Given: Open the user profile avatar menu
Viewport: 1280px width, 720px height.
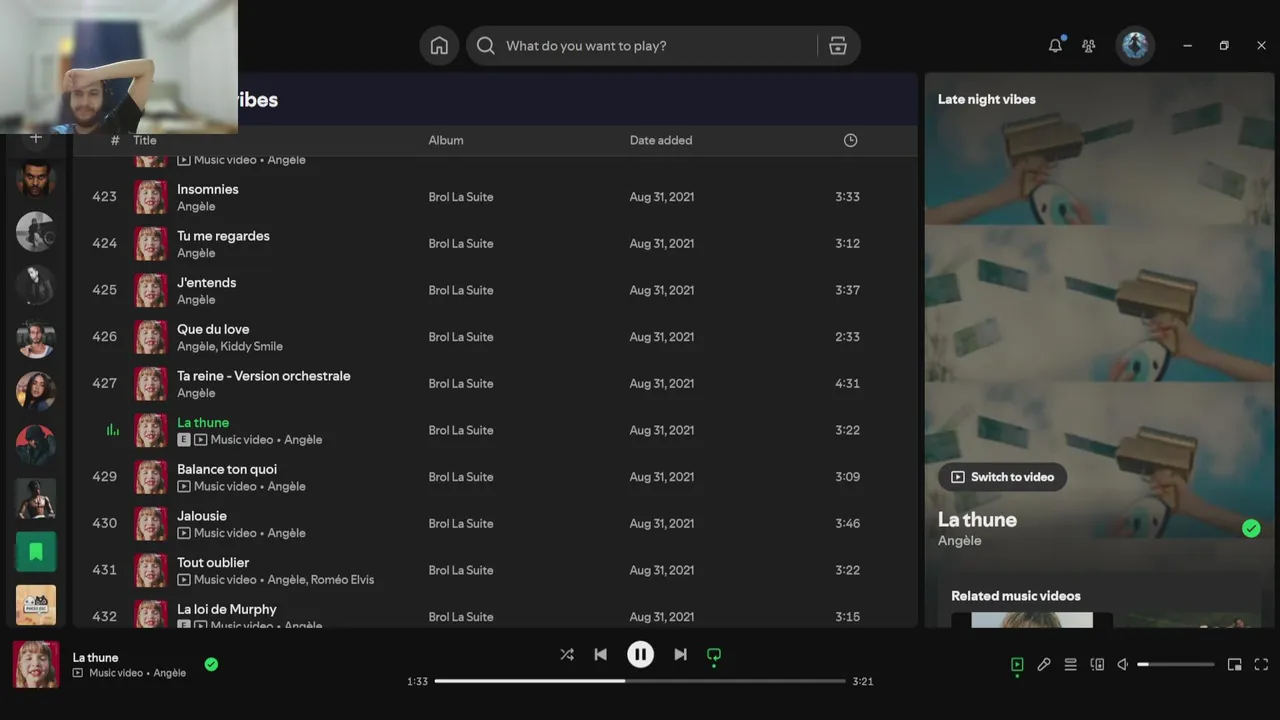Looking at the screenshot, I should [x=1135, y=45].
